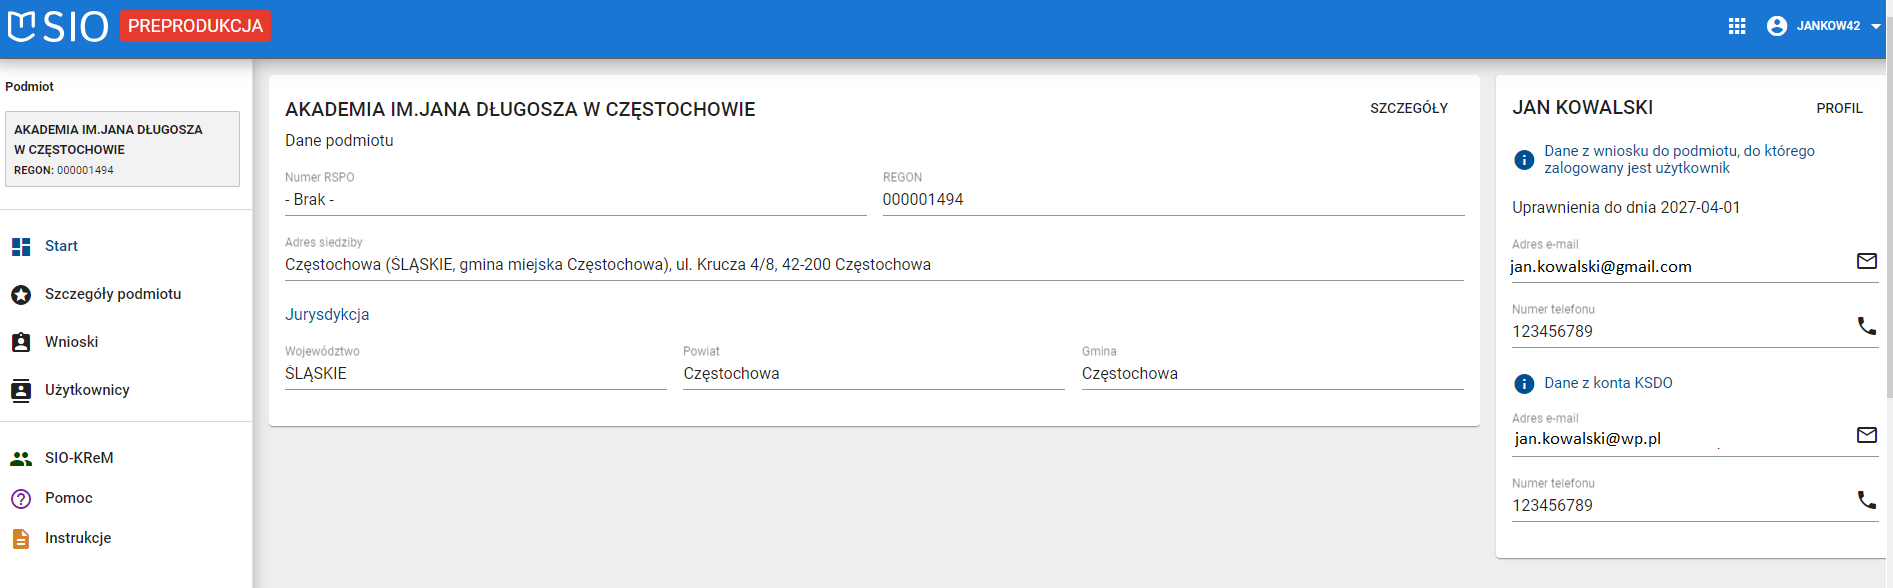Click the SIO-KReM people icon

(x=21, y=458)
